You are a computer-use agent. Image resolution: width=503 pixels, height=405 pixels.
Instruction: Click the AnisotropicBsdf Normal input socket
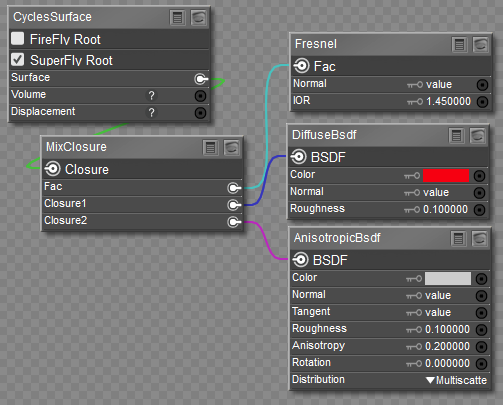[481, 296]
